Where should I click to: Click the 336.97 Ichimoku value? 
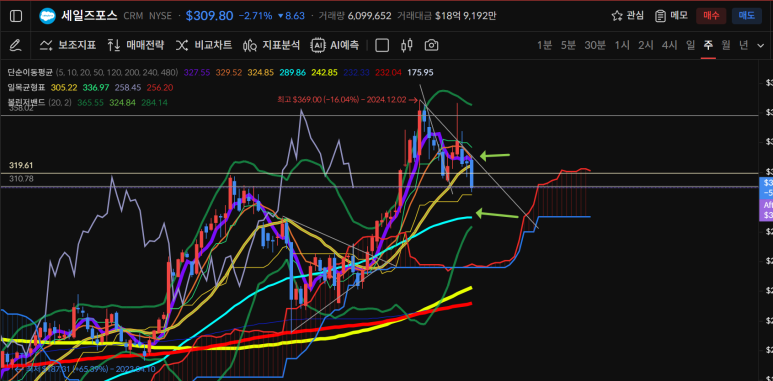pos(96,87)
